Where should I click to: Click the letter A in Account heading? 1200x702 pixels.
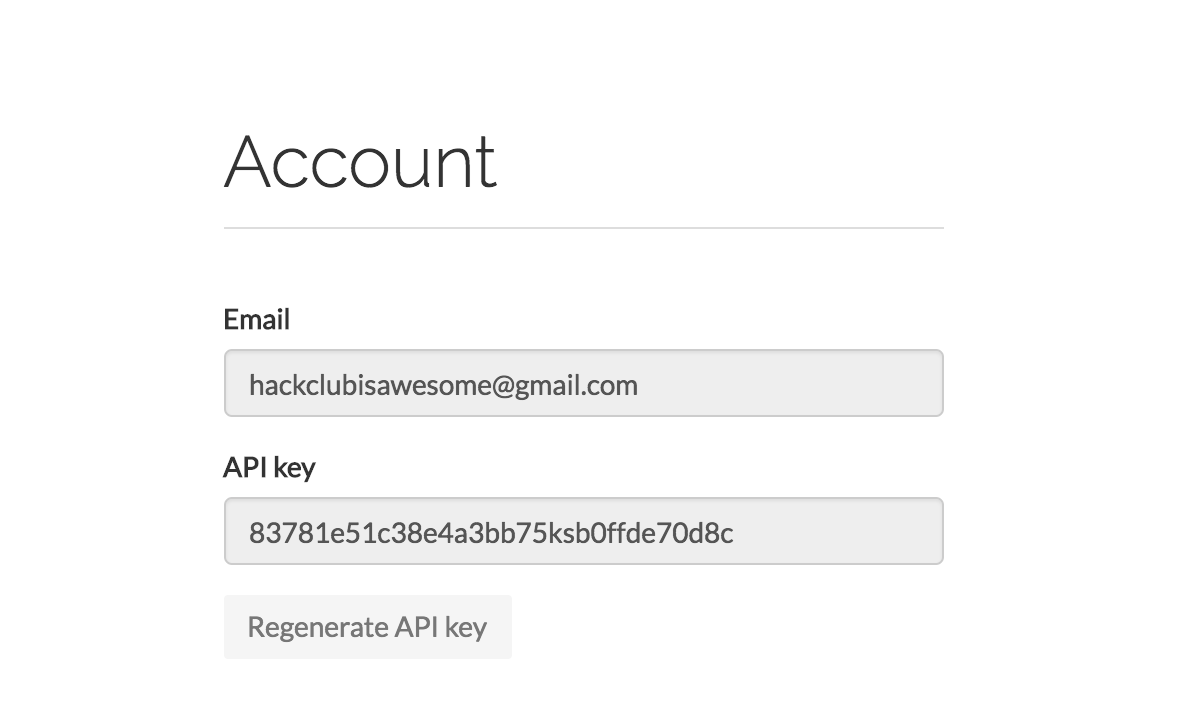point(249,160)
